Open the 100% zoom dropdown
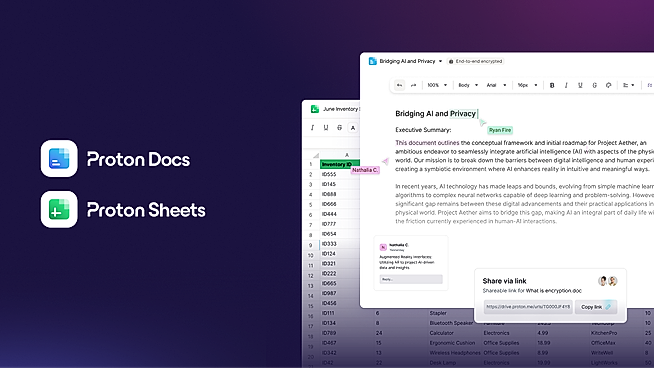654x368 pixels. pyautogui.click(x=437, y=85)
